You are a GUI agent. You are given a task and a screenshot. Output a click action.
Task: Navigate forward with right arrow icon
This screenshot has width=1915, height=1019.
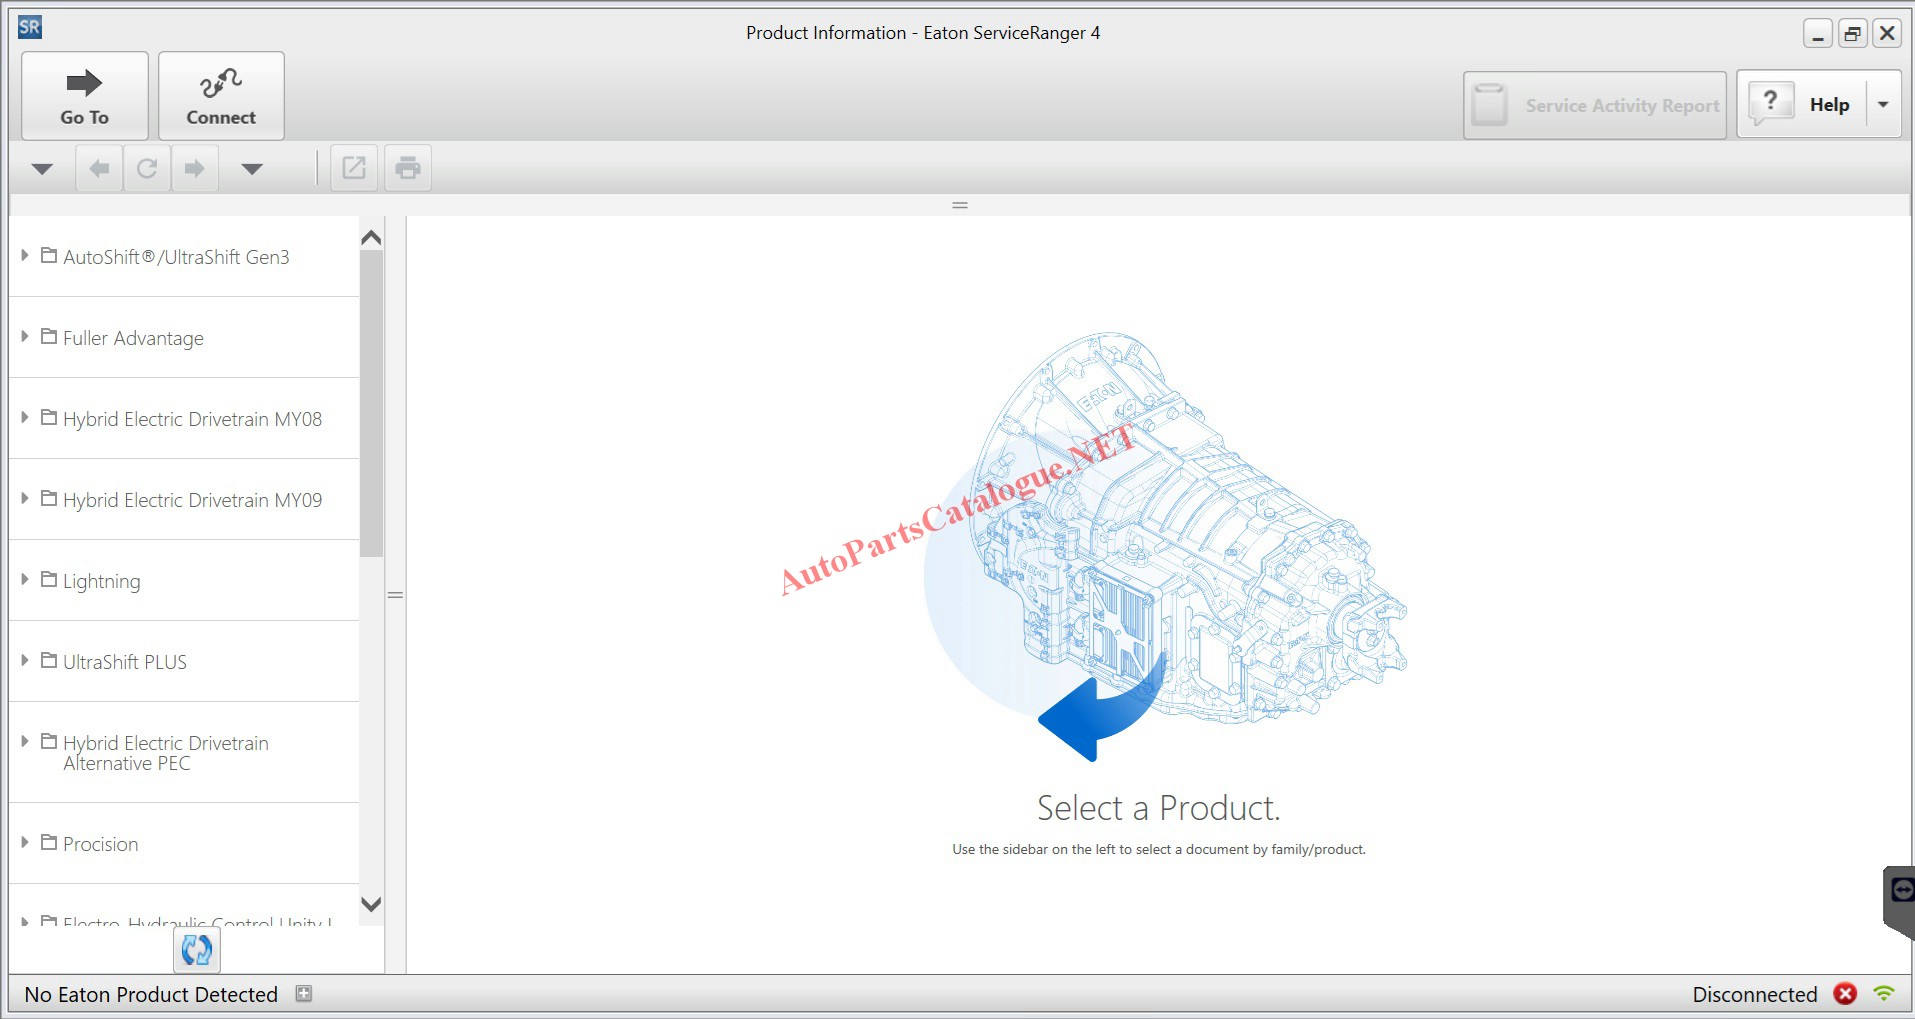[x=195, y=168]
